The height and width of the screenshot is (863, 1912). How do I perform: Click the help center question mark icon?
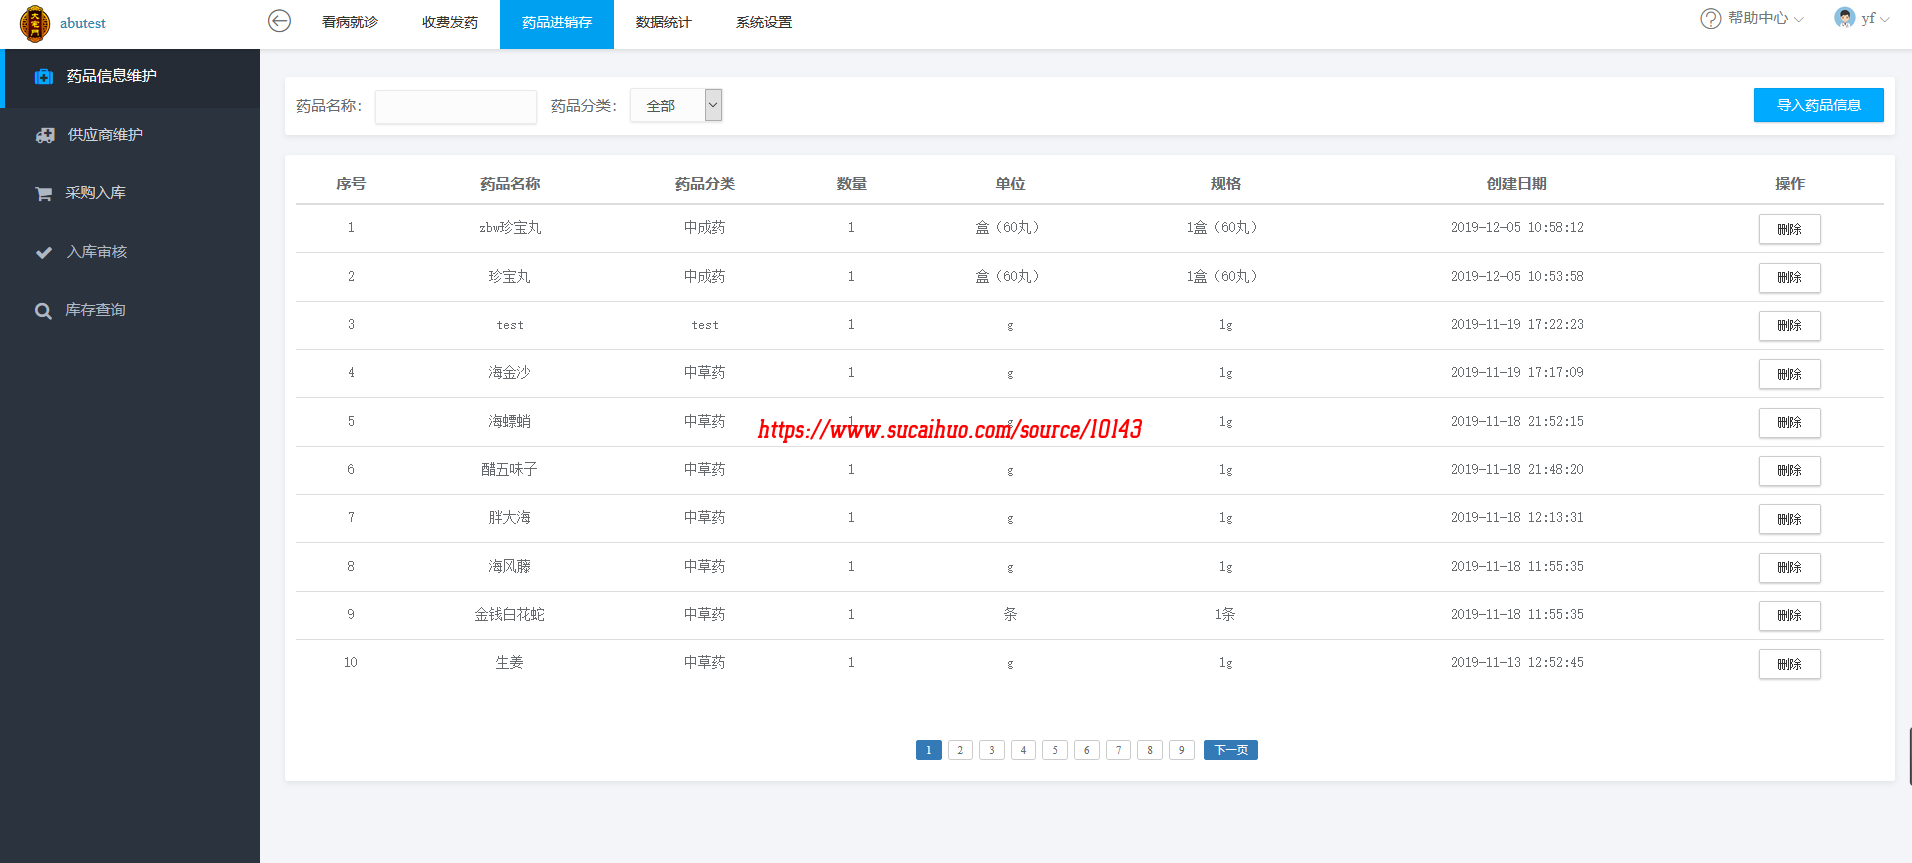coord(1710,19)
